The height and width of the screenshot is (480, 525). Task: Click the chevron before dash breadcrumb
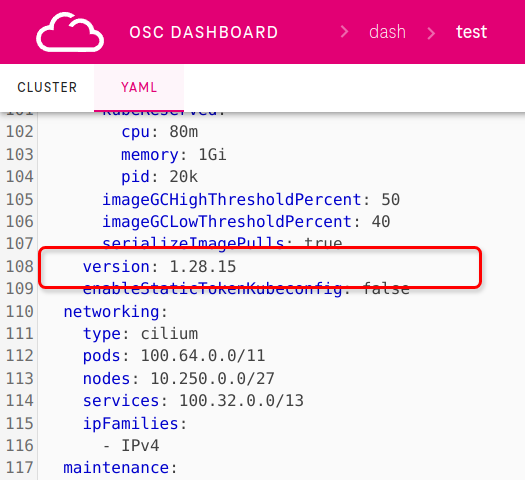[x=344, y=32]
